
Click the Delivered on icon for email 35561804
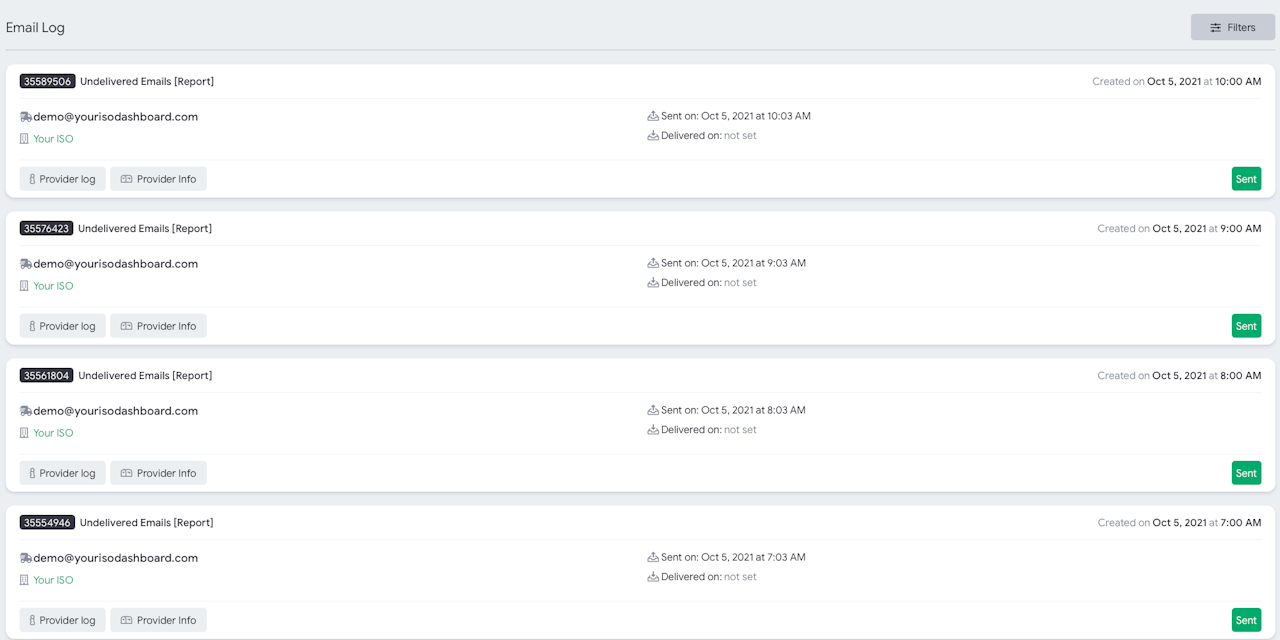(653, 430)
